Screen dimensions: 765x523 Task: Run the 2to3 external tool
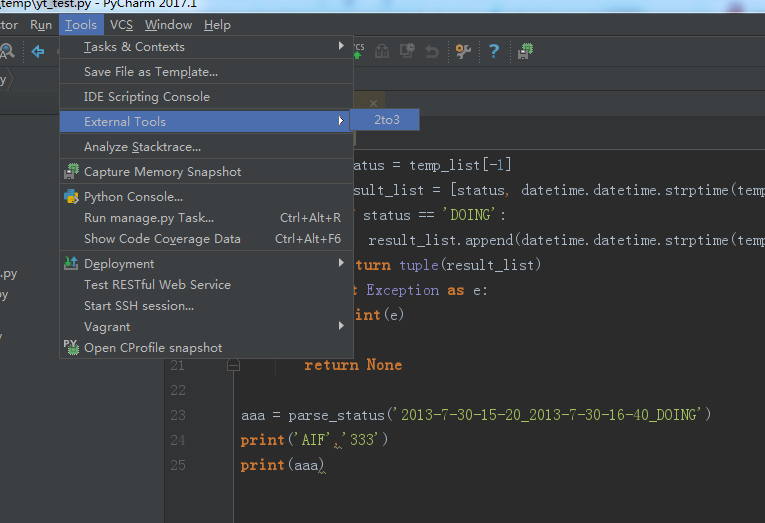(384, 120)
